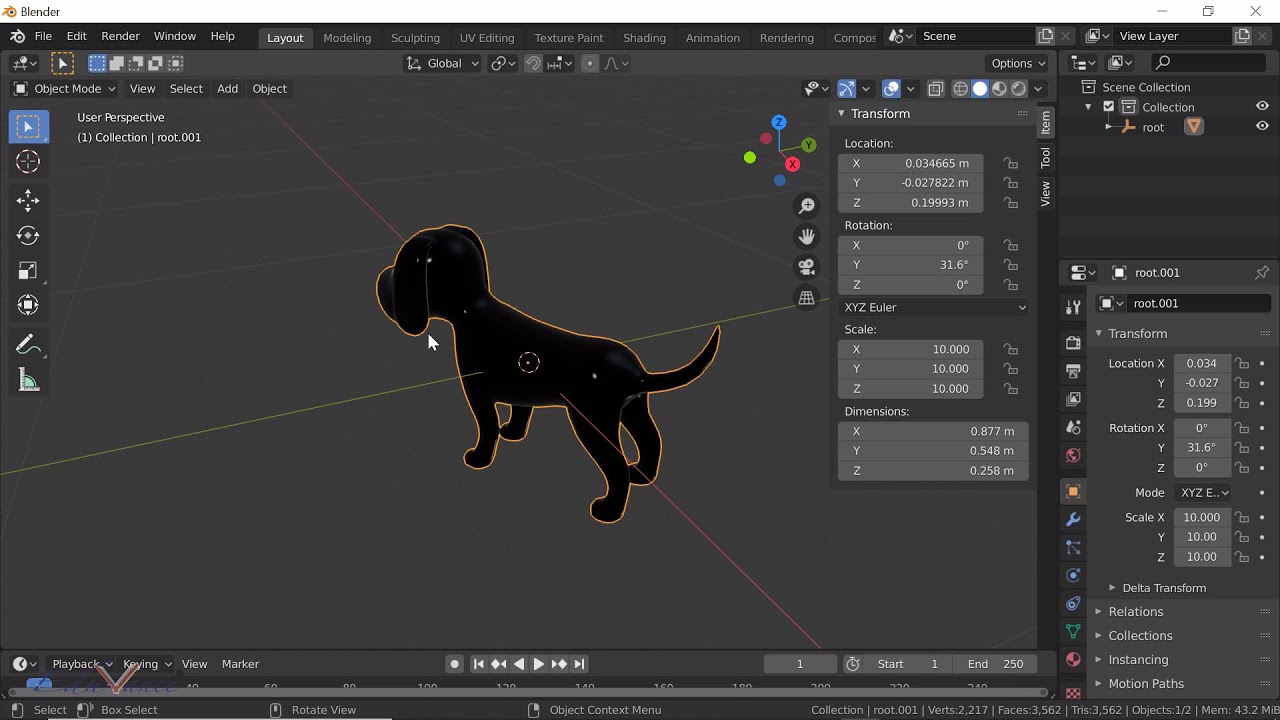The image size is (1280, 720).
Task: Open the timeline Keying popover
Action: coord(146,664)
